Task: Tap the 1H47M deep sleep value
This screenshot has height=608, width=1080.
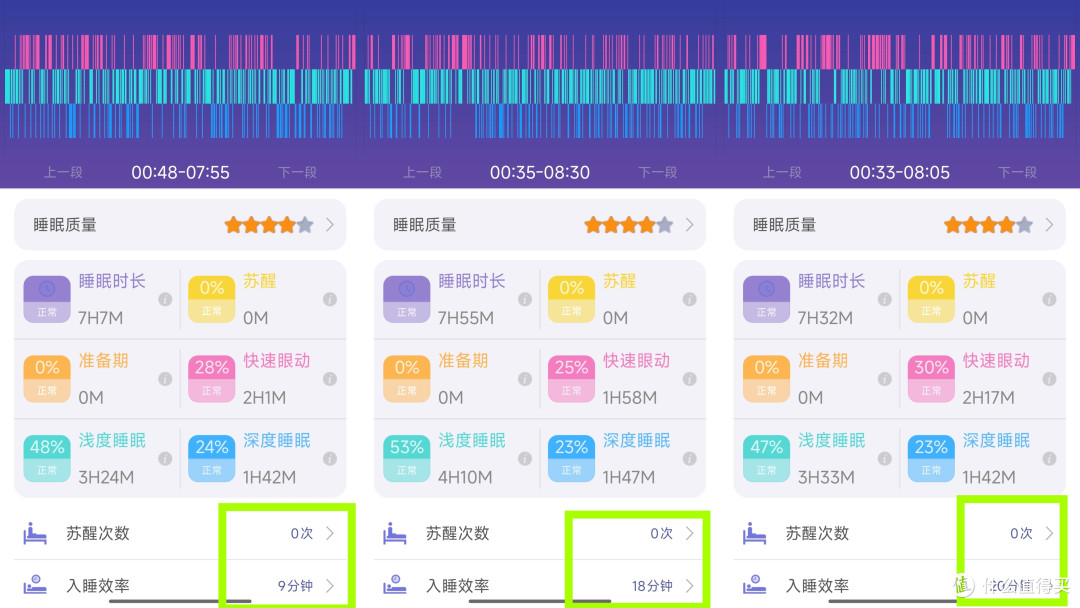Action: click(x=629, y=477)
